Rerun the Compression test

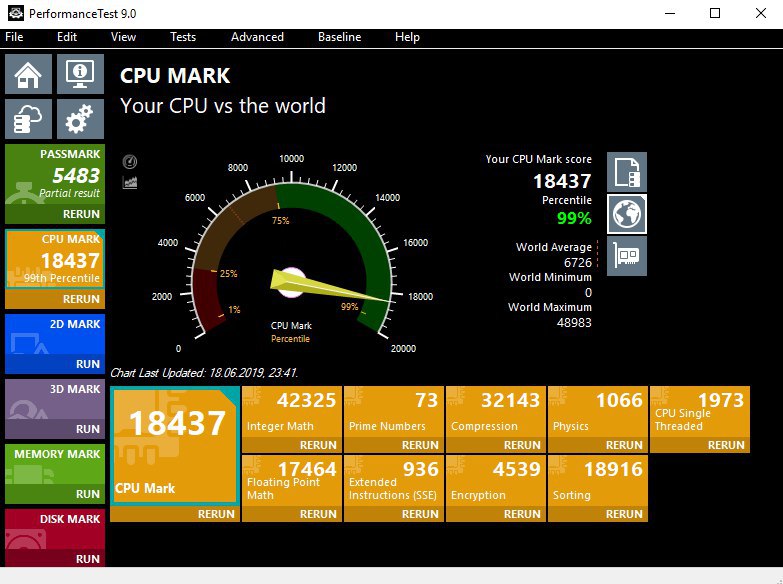[x=496, y=445]
